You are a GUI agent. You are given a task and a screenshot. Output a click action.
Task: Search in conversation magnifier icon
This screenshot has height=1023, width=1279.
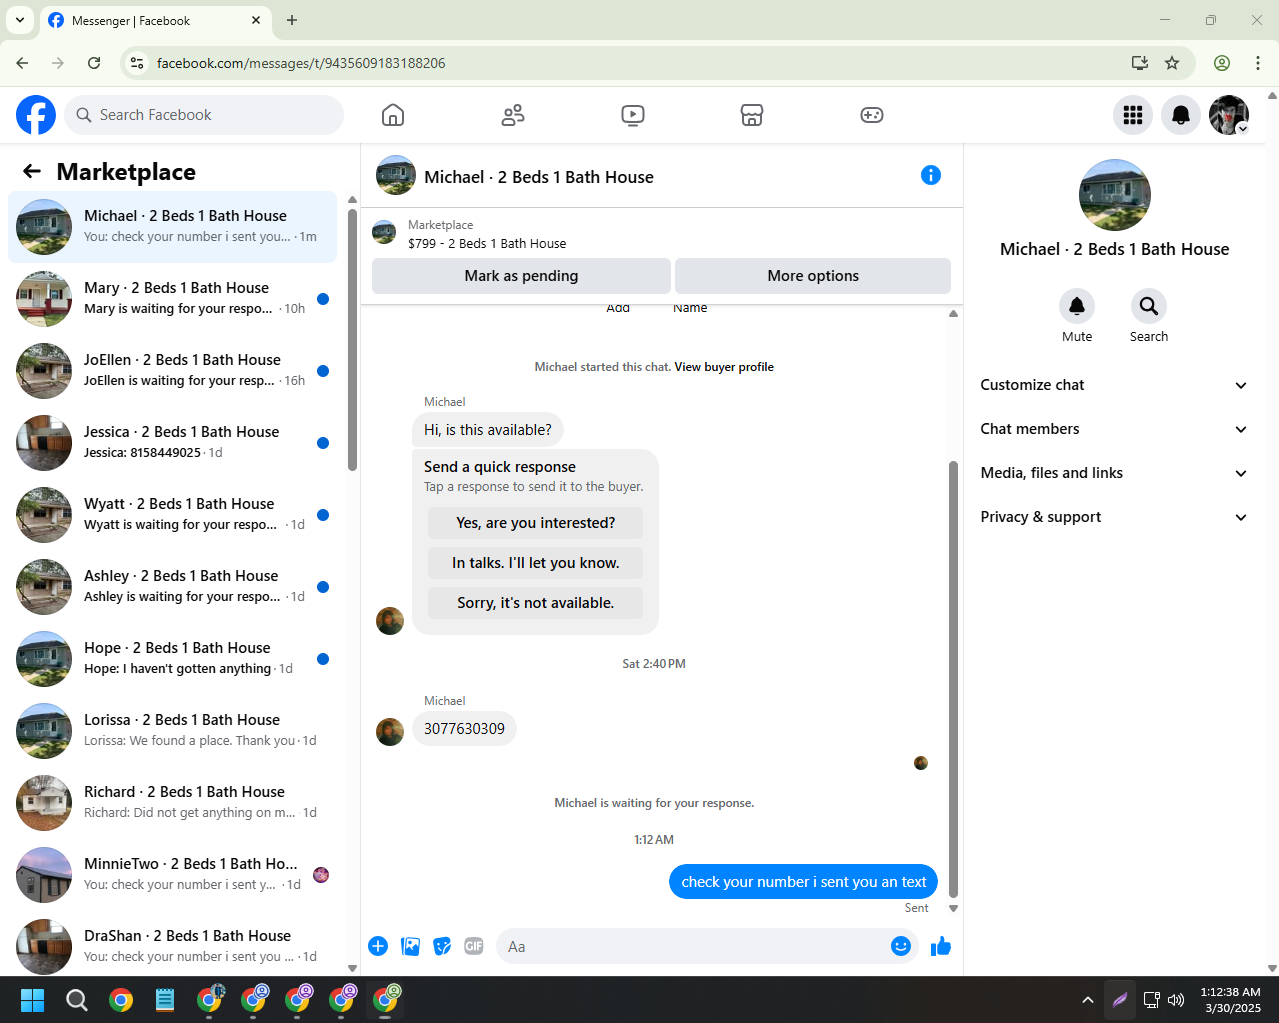[x=1149, y=306]
